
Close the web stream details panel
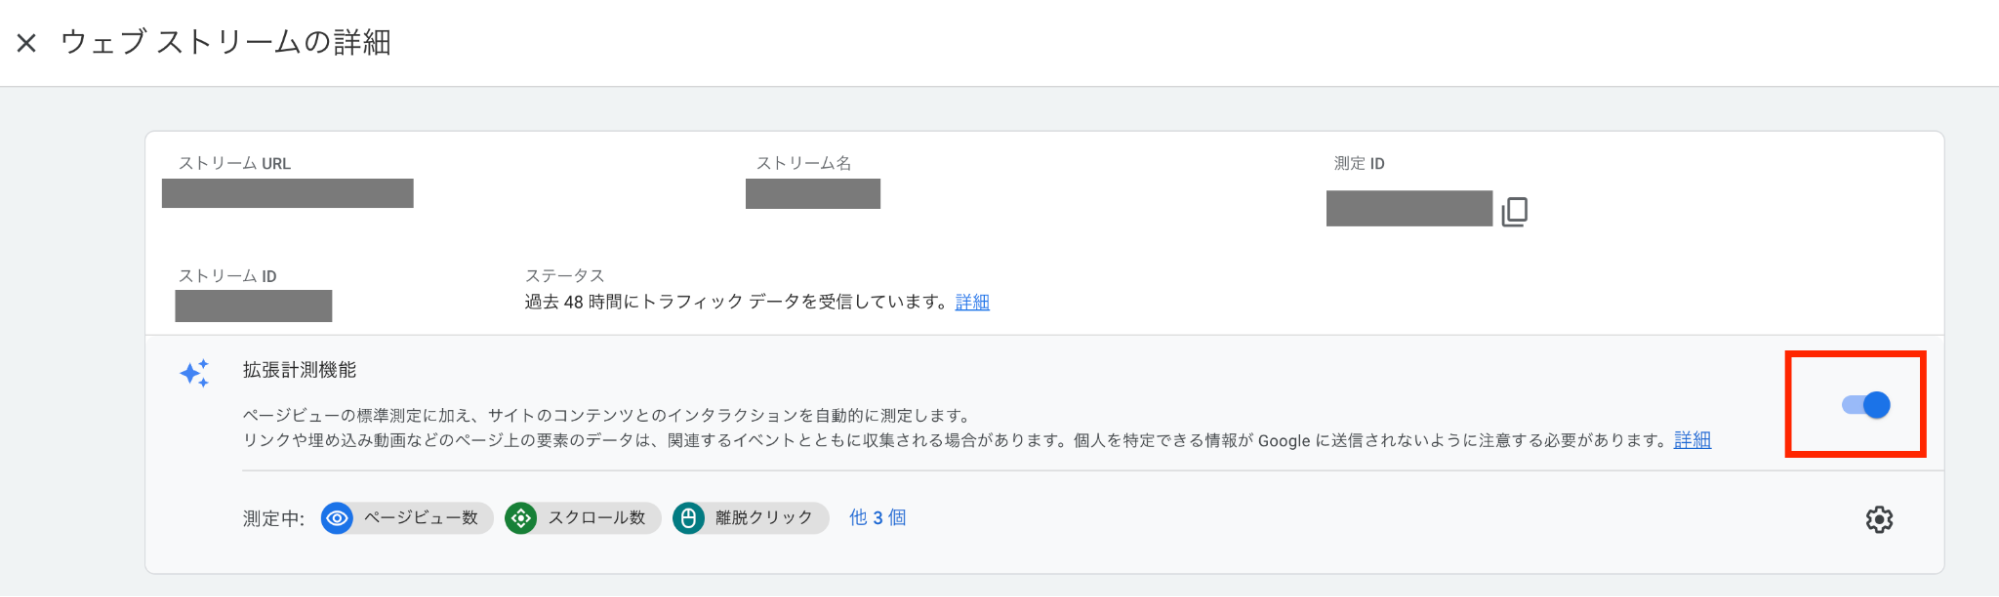tap(27, 43)
